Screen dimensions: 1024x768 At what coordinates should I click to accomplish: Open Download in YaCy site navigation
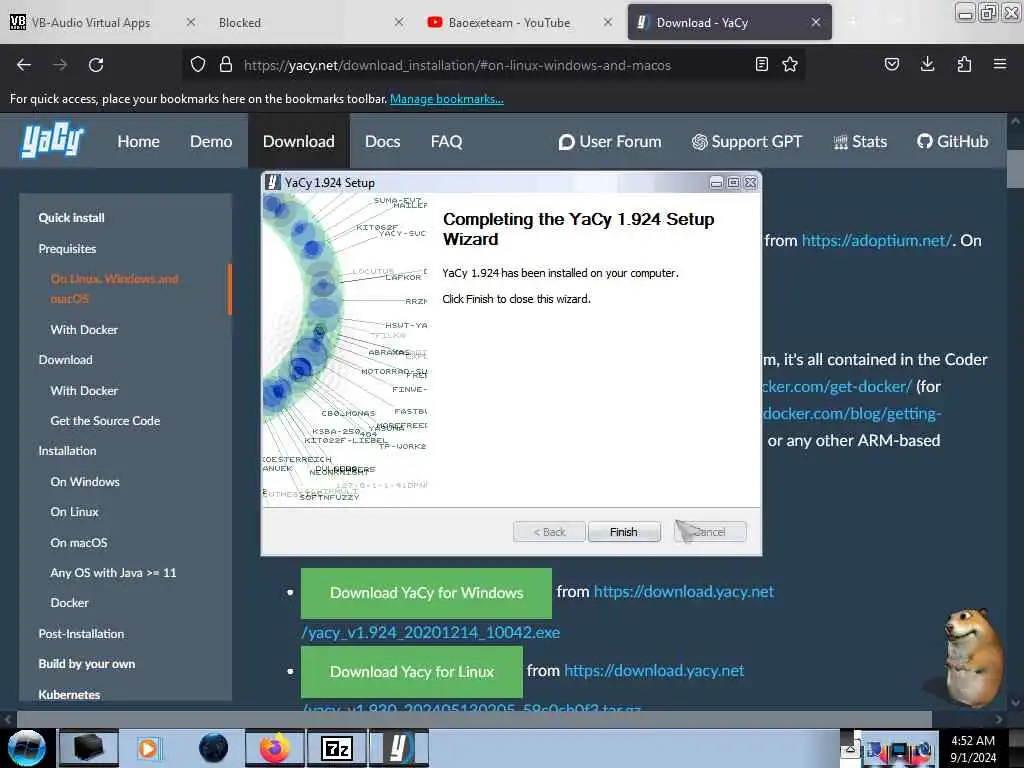(298, 142)
